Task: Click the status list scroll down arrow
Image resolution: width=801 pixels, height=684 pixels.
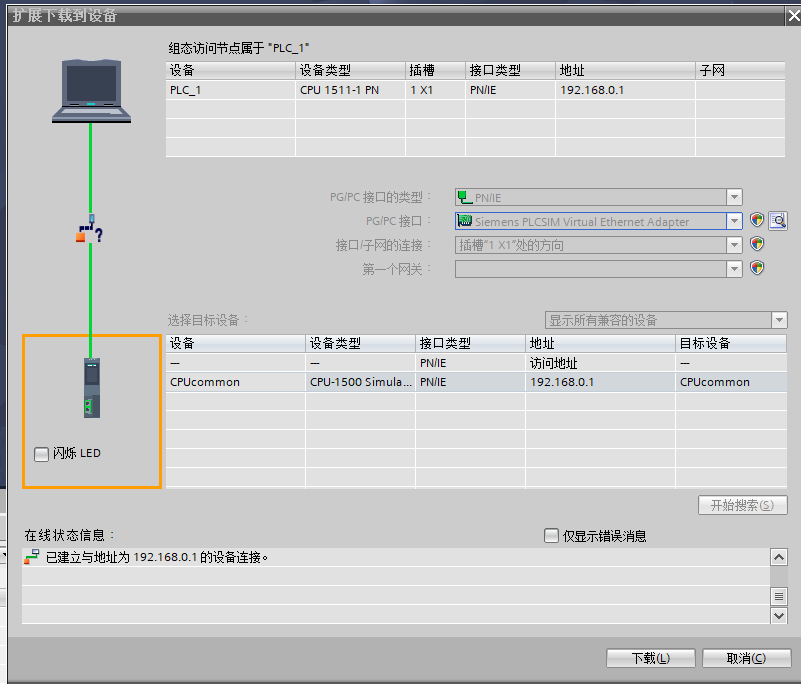Action: pos(779,616)
